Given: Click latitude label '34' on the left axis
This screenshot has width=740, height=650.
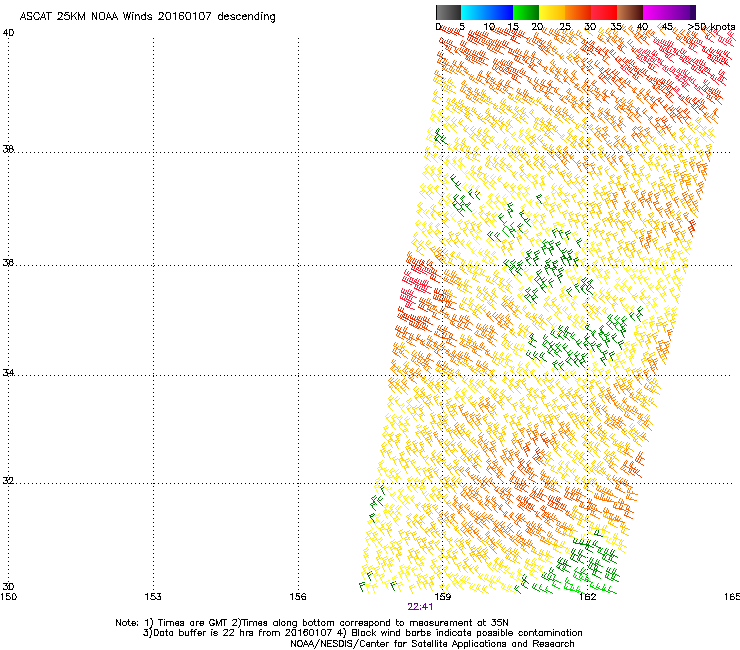Looking at the screenshot, I should click(8, 373).
